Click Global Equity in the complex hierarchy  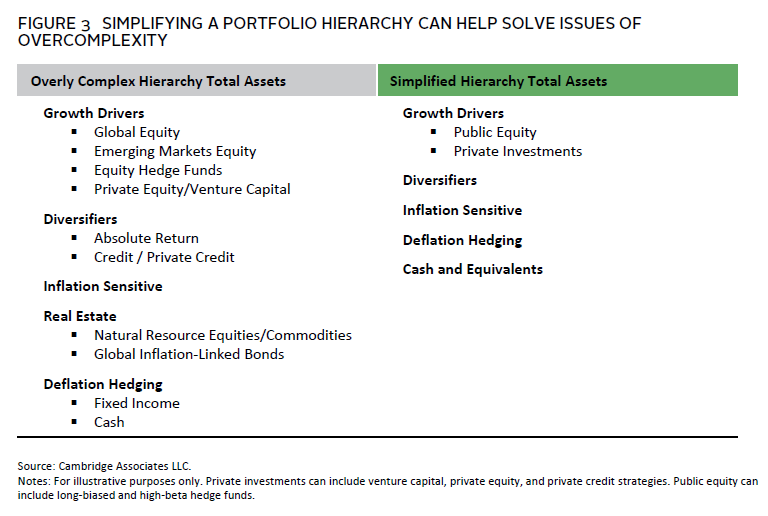pyautogui.click(x=137, y=132)
